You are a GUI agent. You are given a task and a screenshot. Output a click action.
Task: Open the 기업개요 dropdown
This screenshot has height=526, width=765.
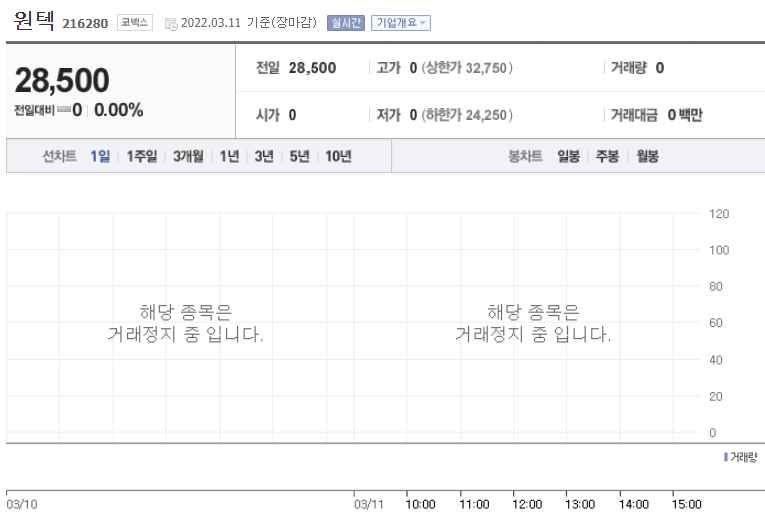pos(401,23)
